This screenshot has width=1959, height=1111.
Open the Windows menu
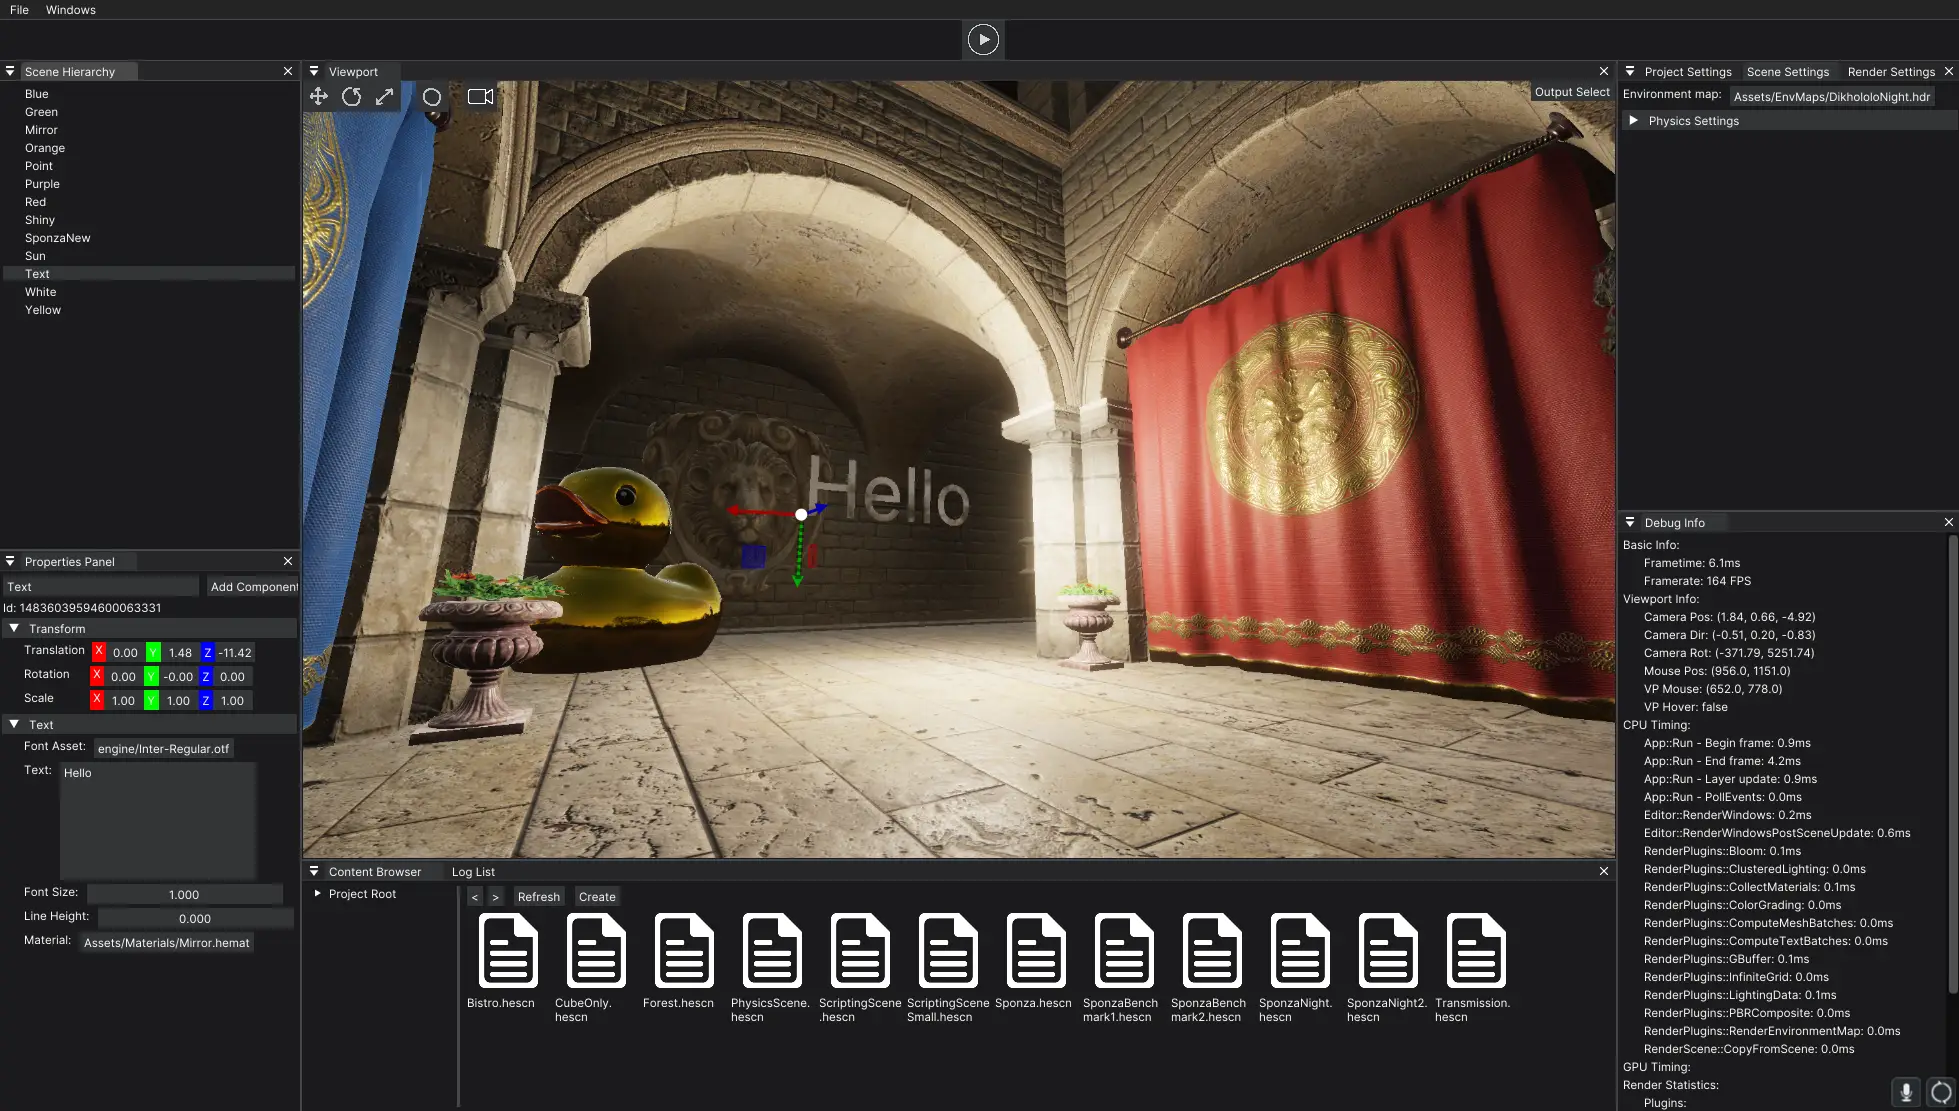pos(70,10)
